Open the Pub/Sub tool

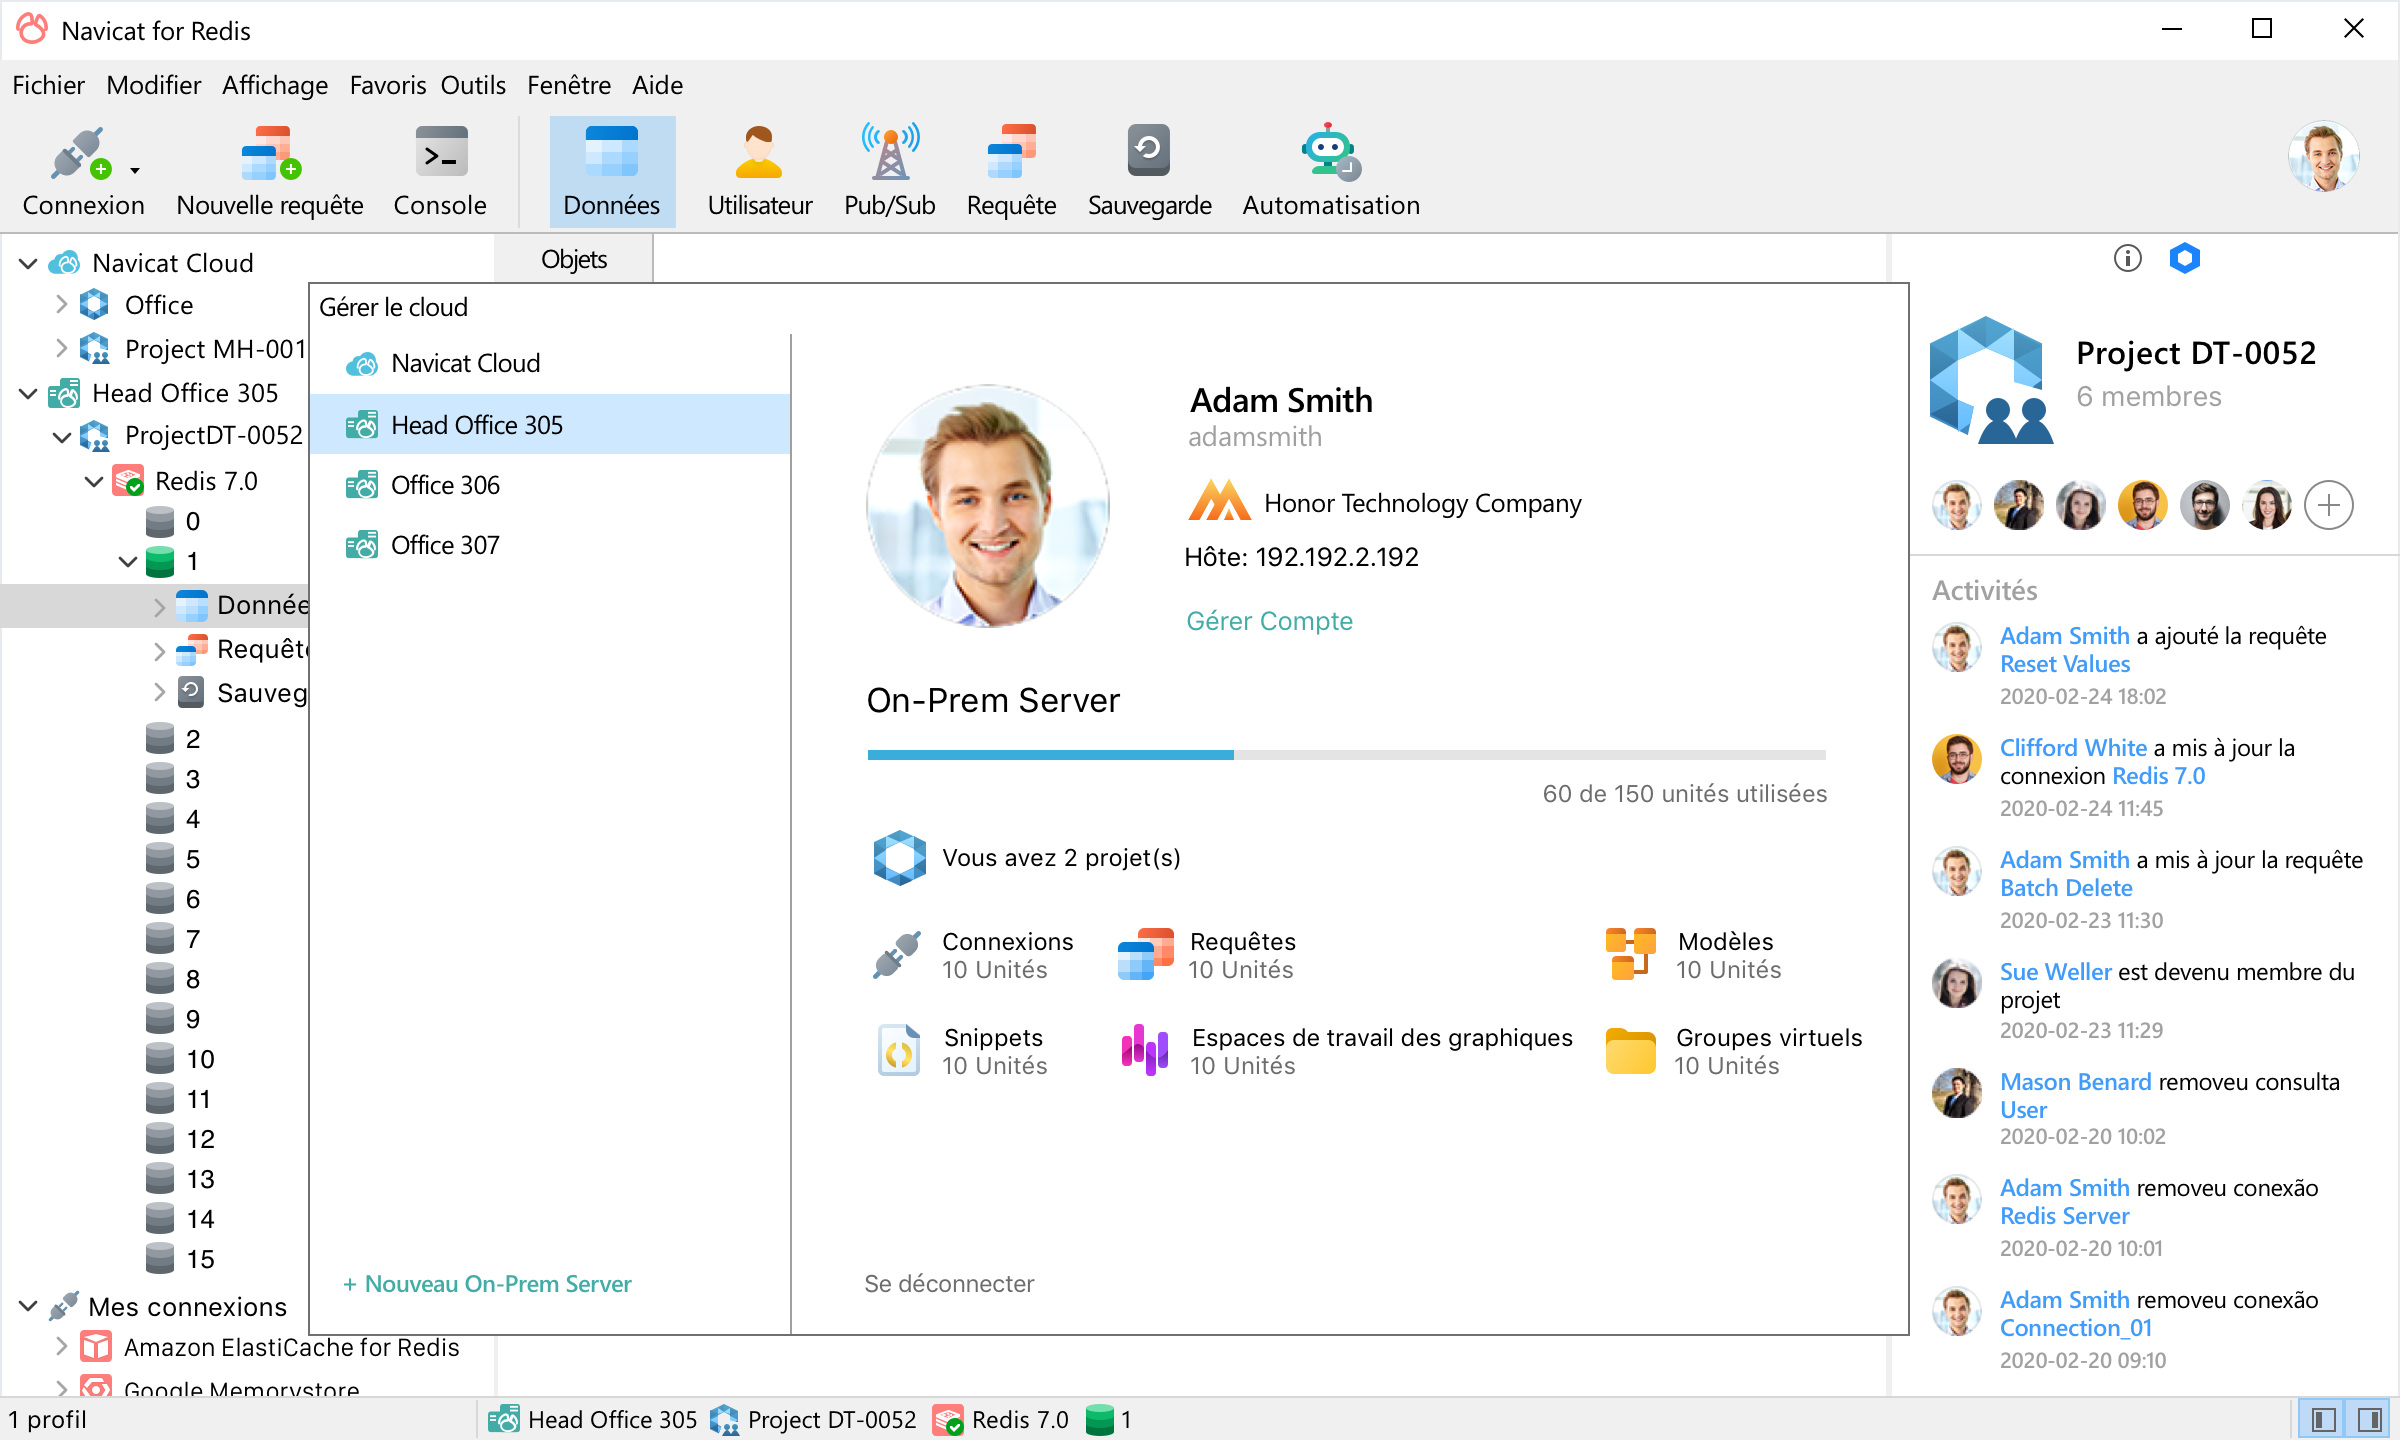pyautogui.click(x=889, y=171)
